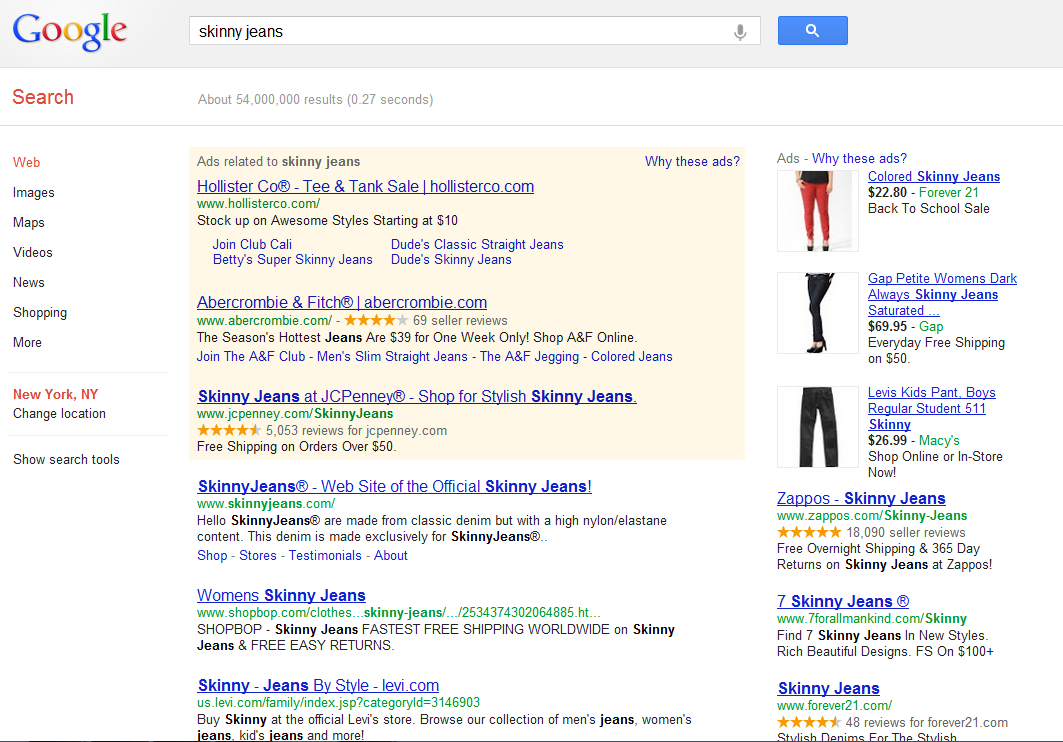Screen dimensions: 1063x742
Task: Open 7 Skinny Jeans ad title
Action: click(x=843, y=602)
